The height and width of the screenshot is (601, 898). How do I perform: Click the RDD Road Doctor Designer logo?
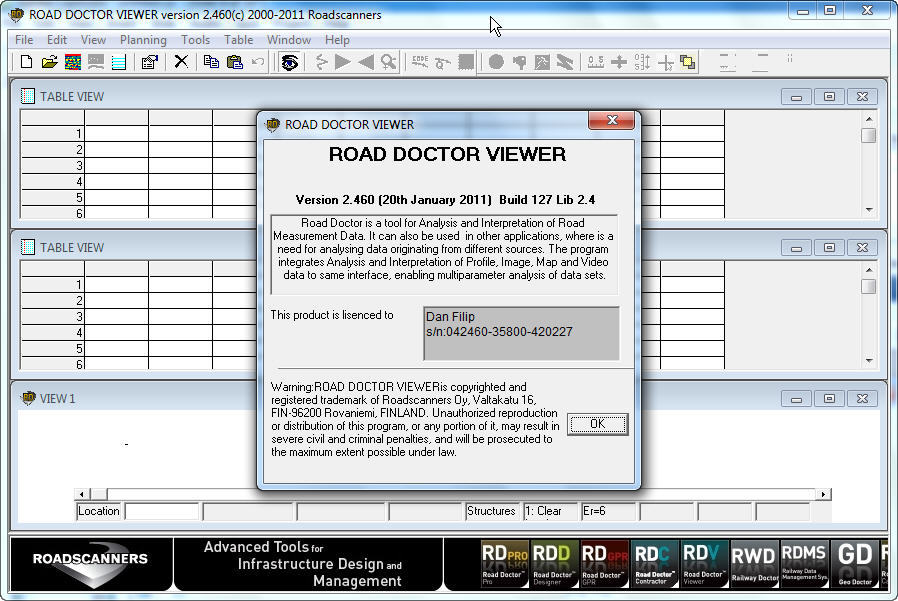[x=553, y=564]
